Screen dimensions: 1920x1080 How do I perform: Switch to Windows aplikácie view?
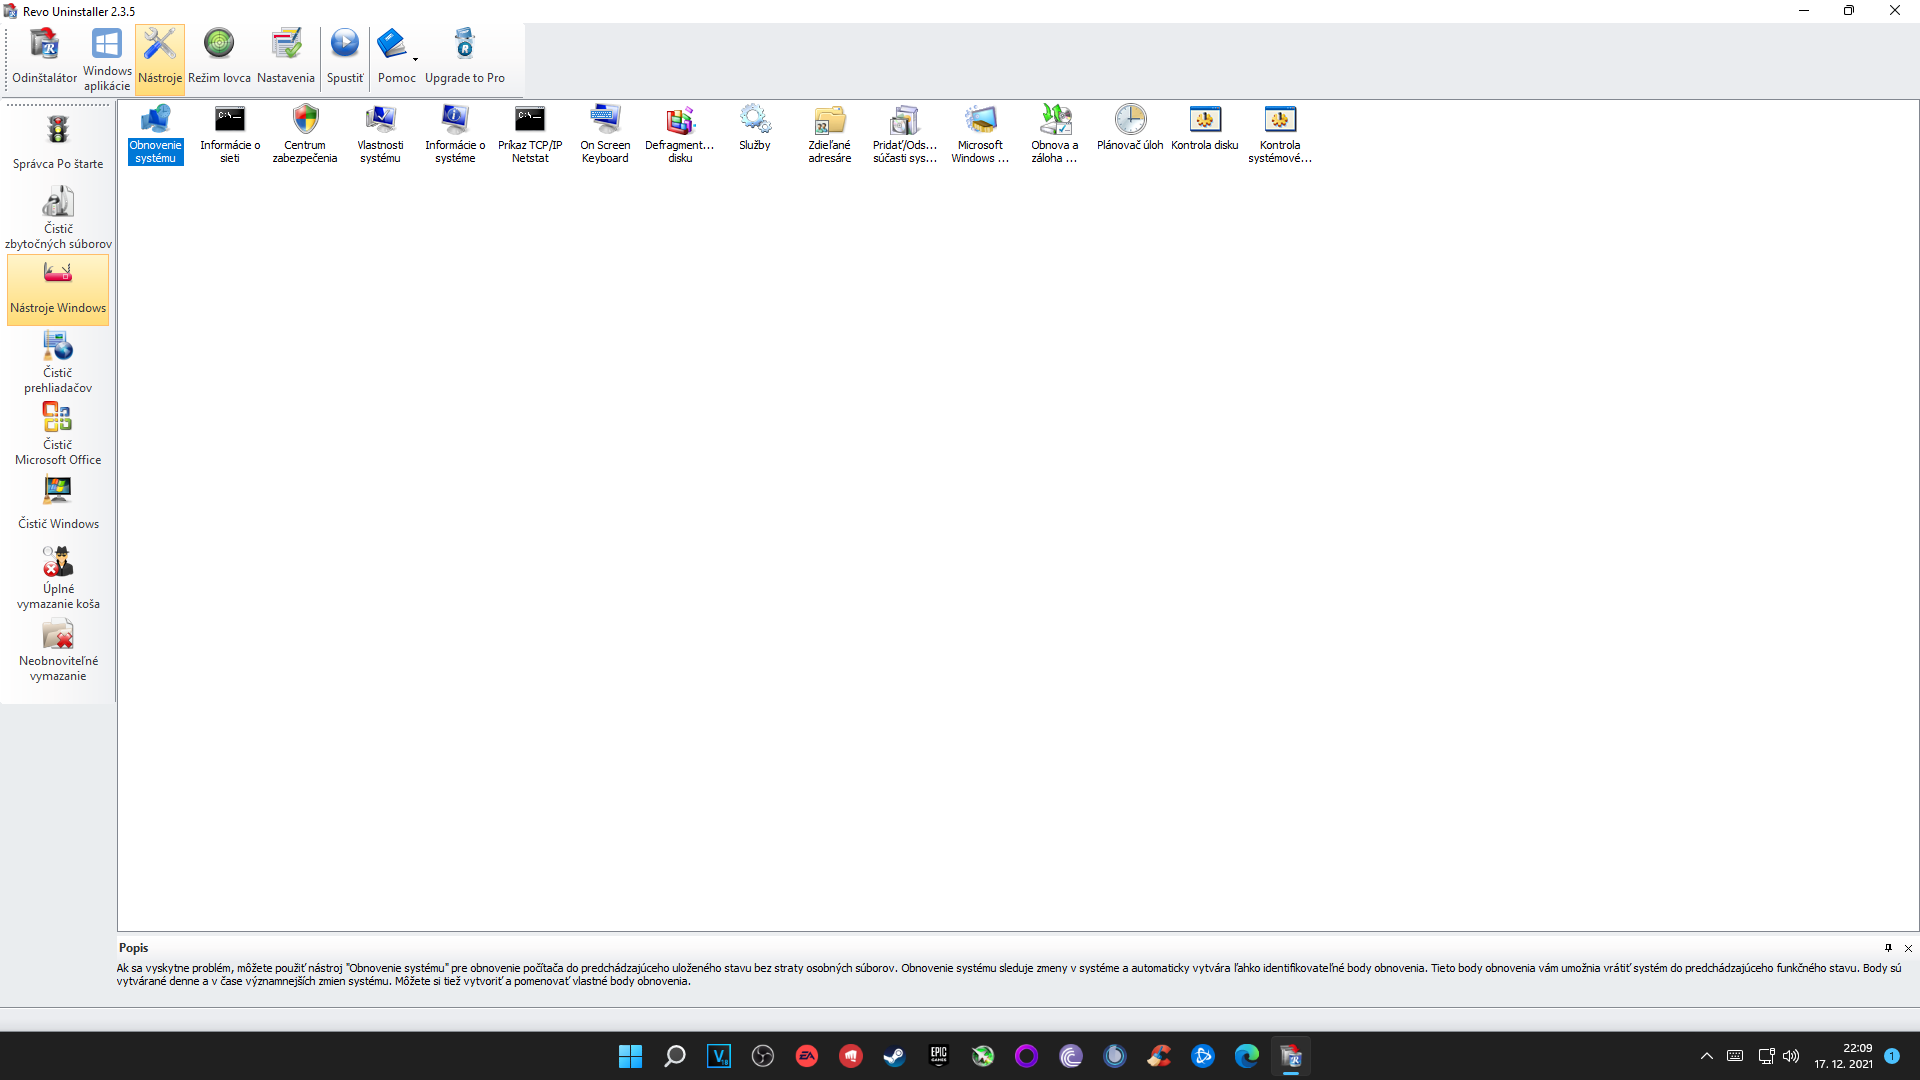pyautogui.click(x=107, y=59)
